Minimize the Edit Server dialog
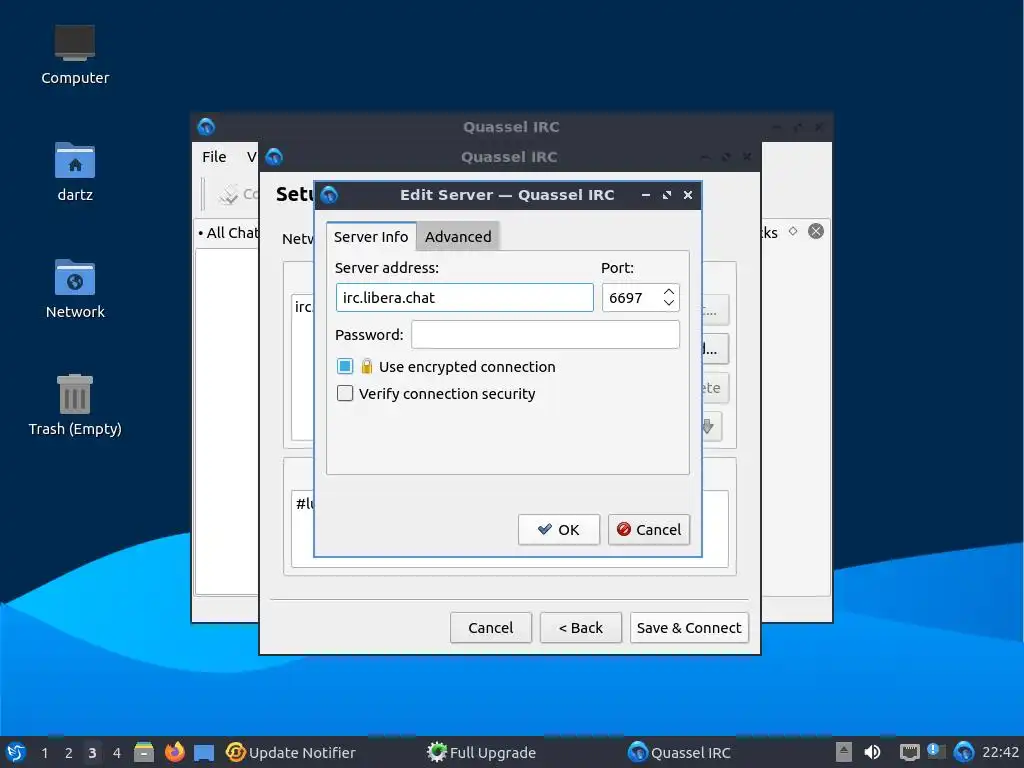 [x=645, y=195]
